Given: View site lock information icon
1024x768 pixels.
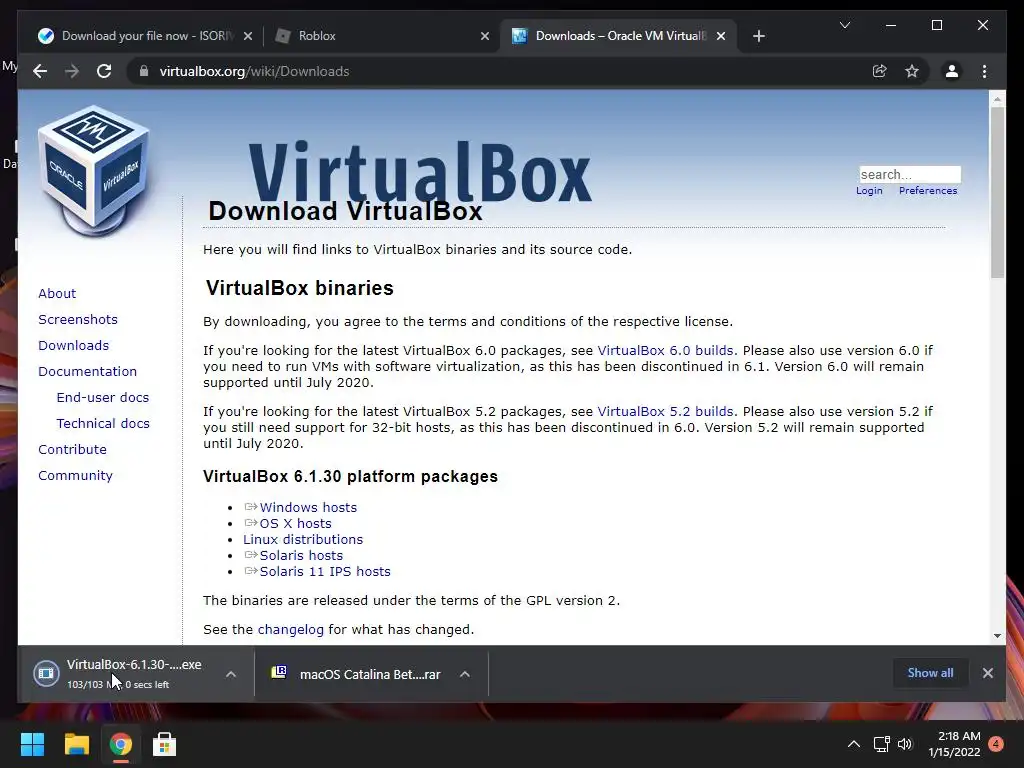Looking at the screenshot, I should (x=144, y=71).
